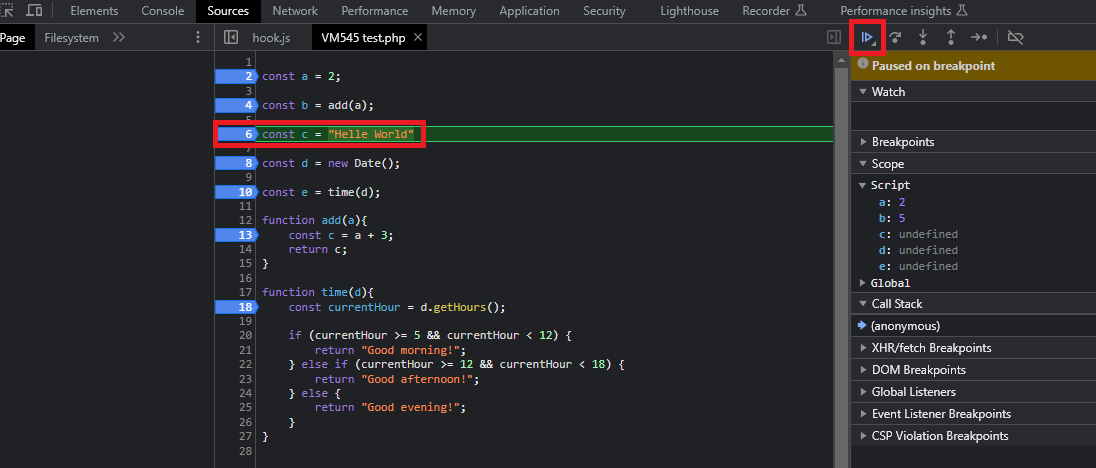Deactivate all breakpoints icon
Viewport: 1096px width, 468px height.
[1015, 38]
